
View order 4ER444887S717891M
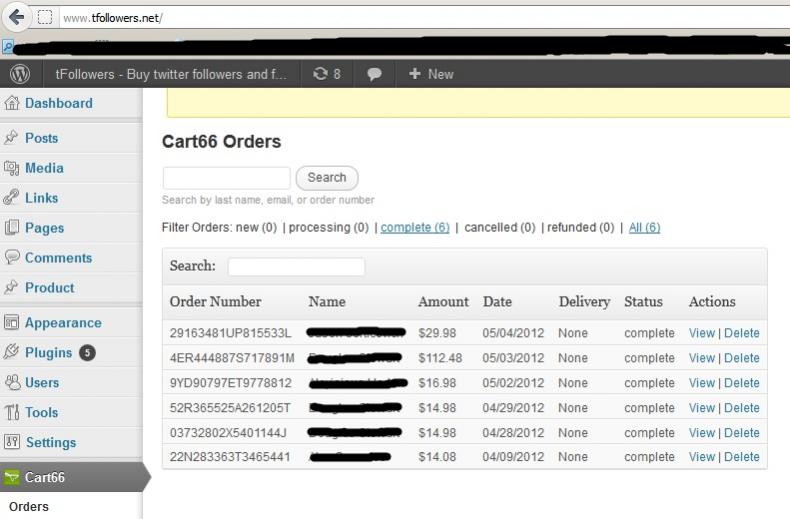click(x=702, y=358)
